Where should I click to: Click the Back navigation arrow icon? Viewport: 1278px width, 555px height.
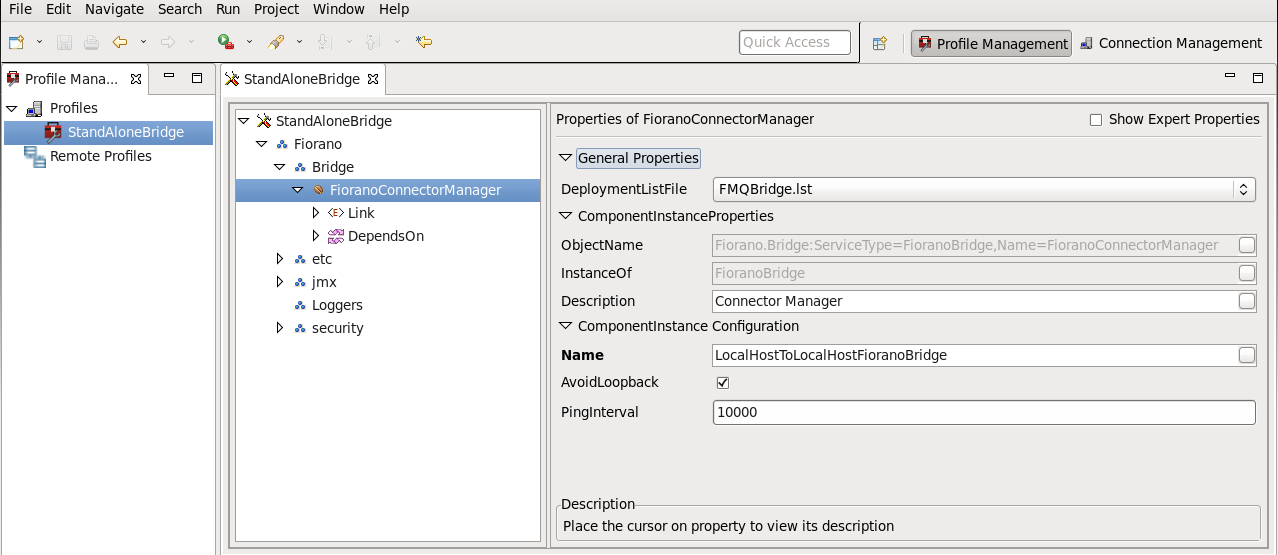120,42
